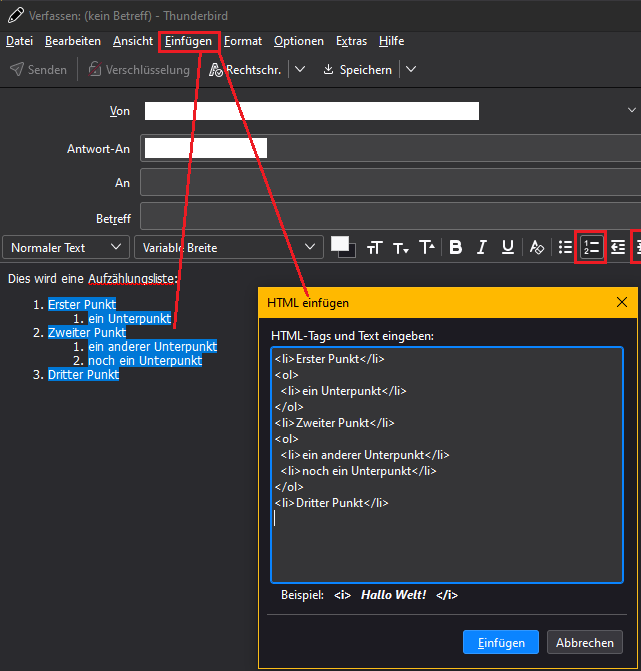The image size is (641, 671).
Task: Open the Variable Breite font dropdown
Action: click(230, 247)
